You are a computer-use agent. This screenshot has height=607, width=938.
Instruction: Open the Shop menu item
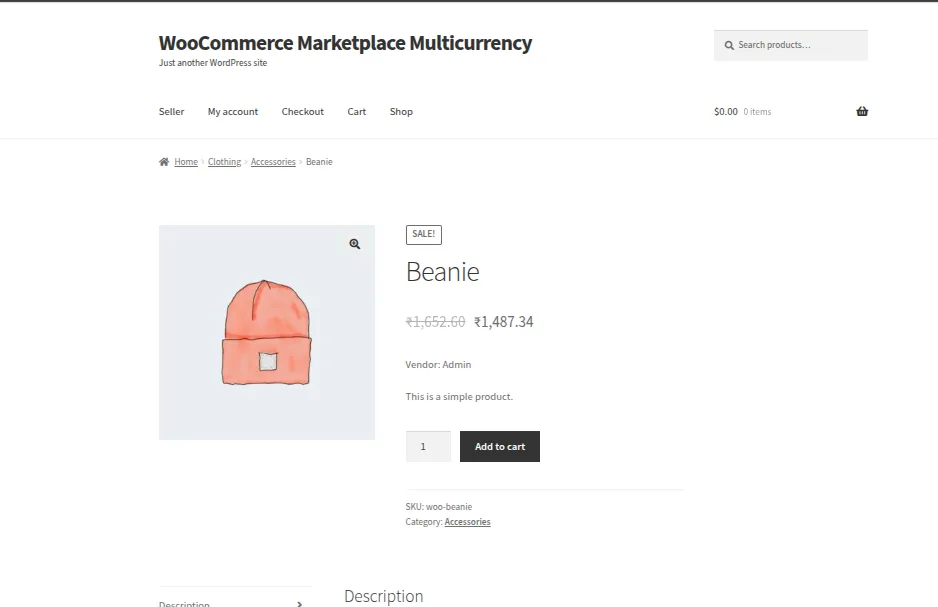(401, 111)
